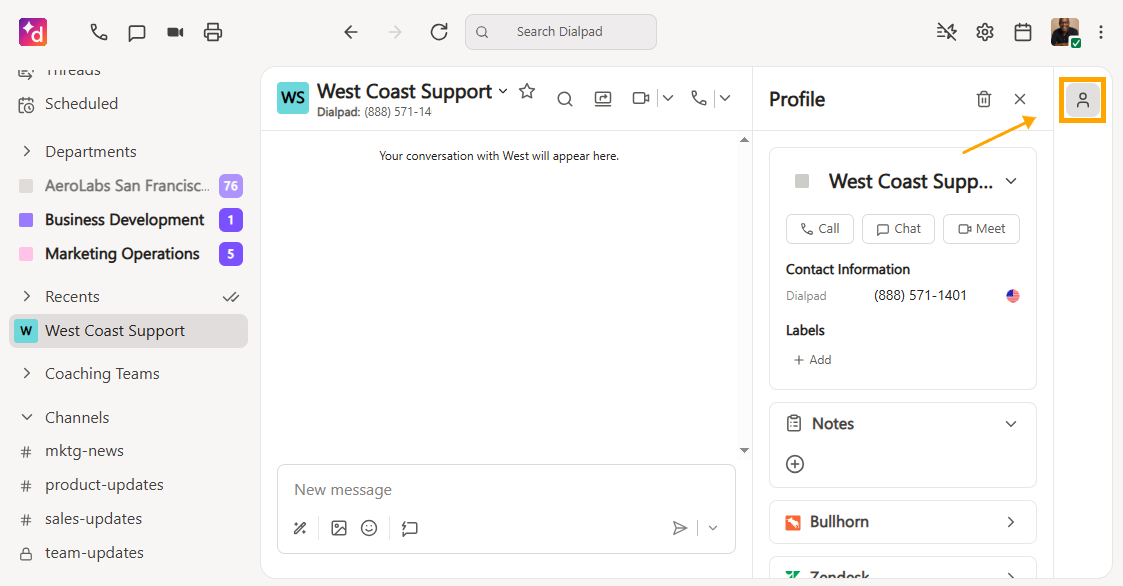The image size is (1123, 586).
Task: Delete contact with trash icon
Action: tap(984, 99)
